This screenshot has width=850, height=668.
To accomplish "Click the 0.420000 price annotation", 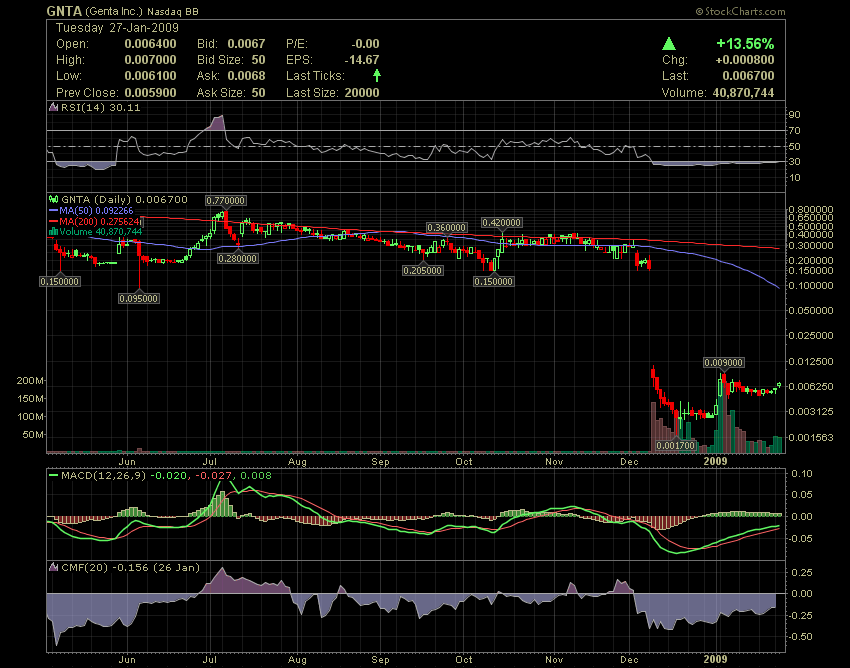I will tap(502, 222).
